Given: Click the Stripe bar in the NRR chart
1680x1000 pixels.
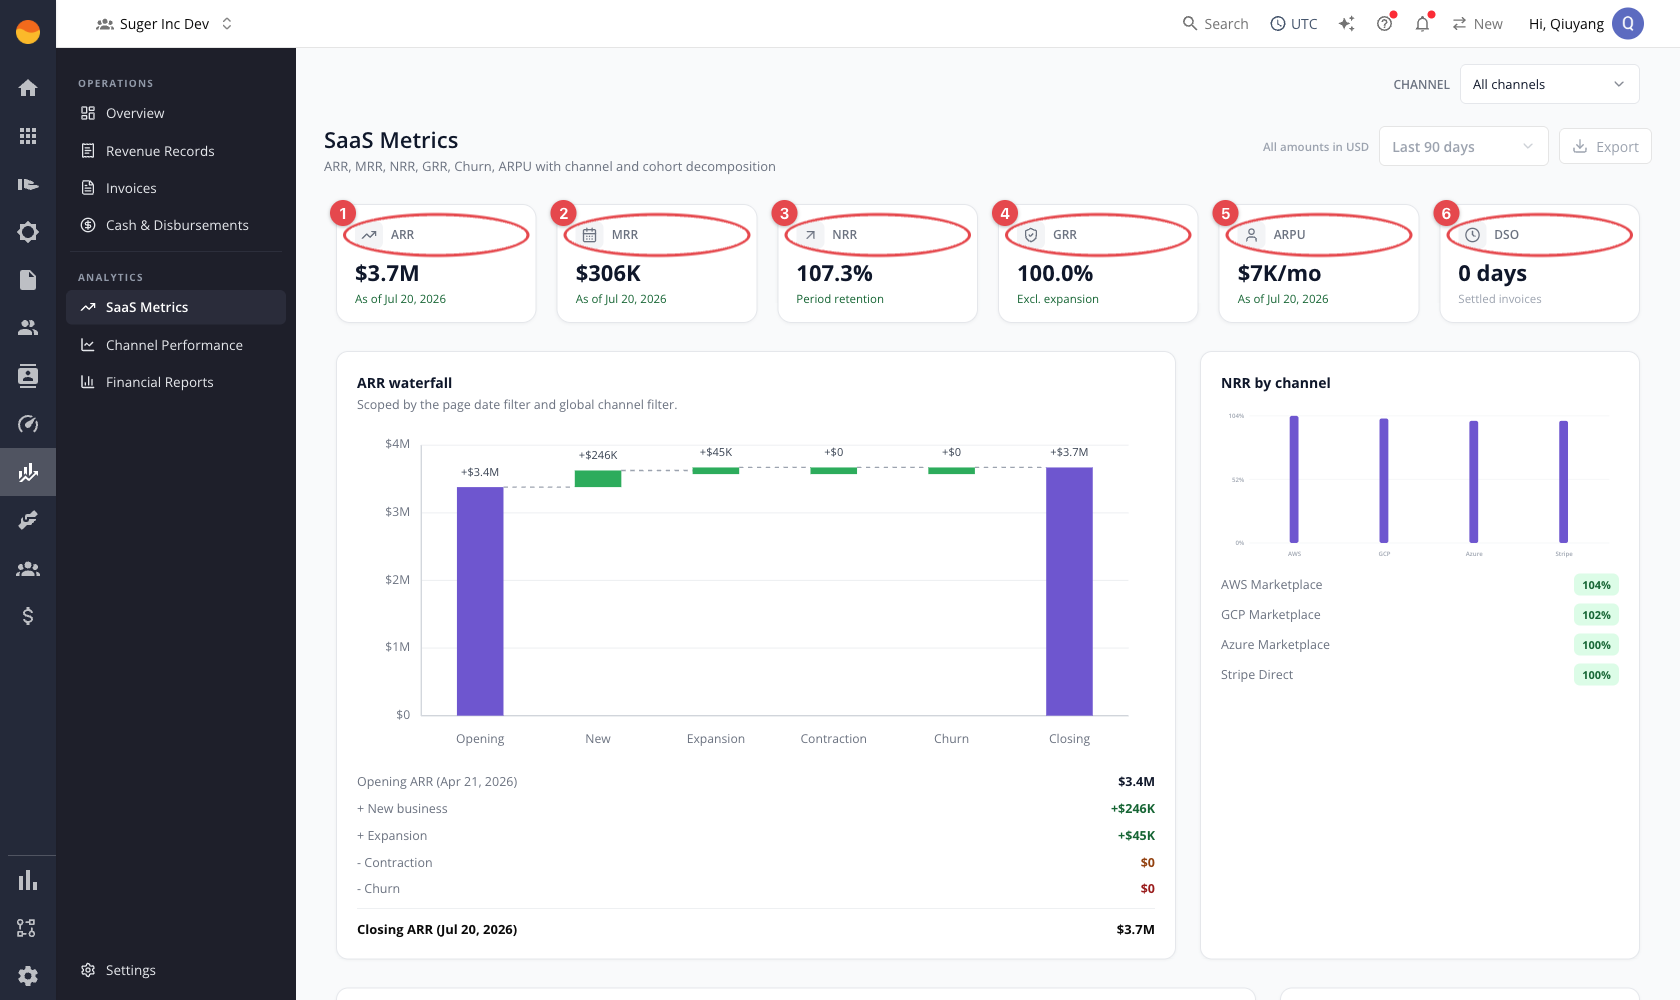Looking at the screenshot, I should click(x=1563, y=482).
